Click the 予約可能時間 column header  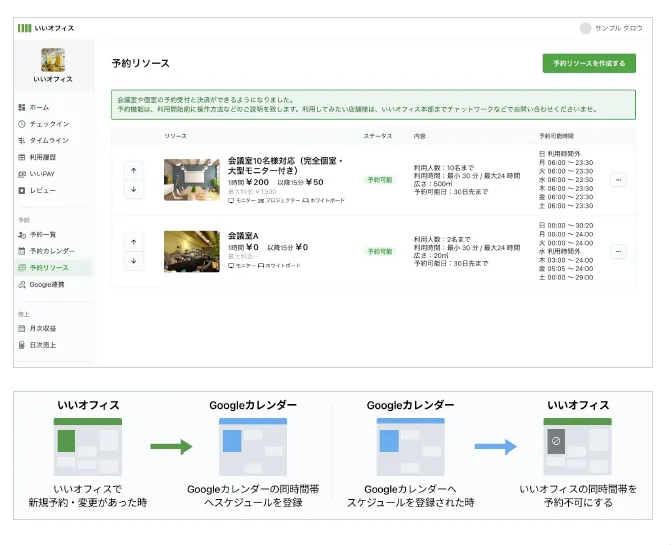(x=556, y=136)
